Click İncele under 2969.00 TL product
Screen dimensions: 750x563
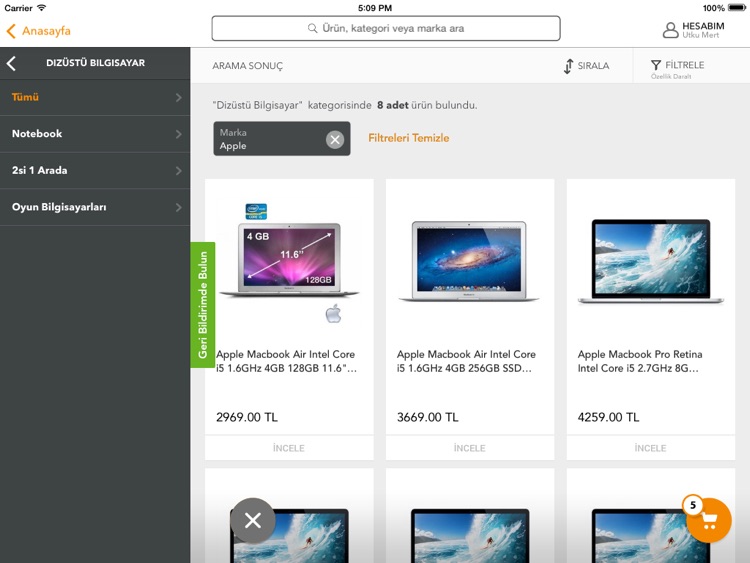[289, 448]
